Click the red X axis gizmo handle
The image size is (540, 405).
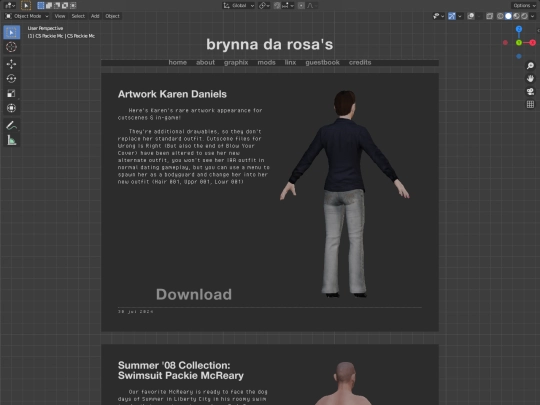click(x=532, y=43)
